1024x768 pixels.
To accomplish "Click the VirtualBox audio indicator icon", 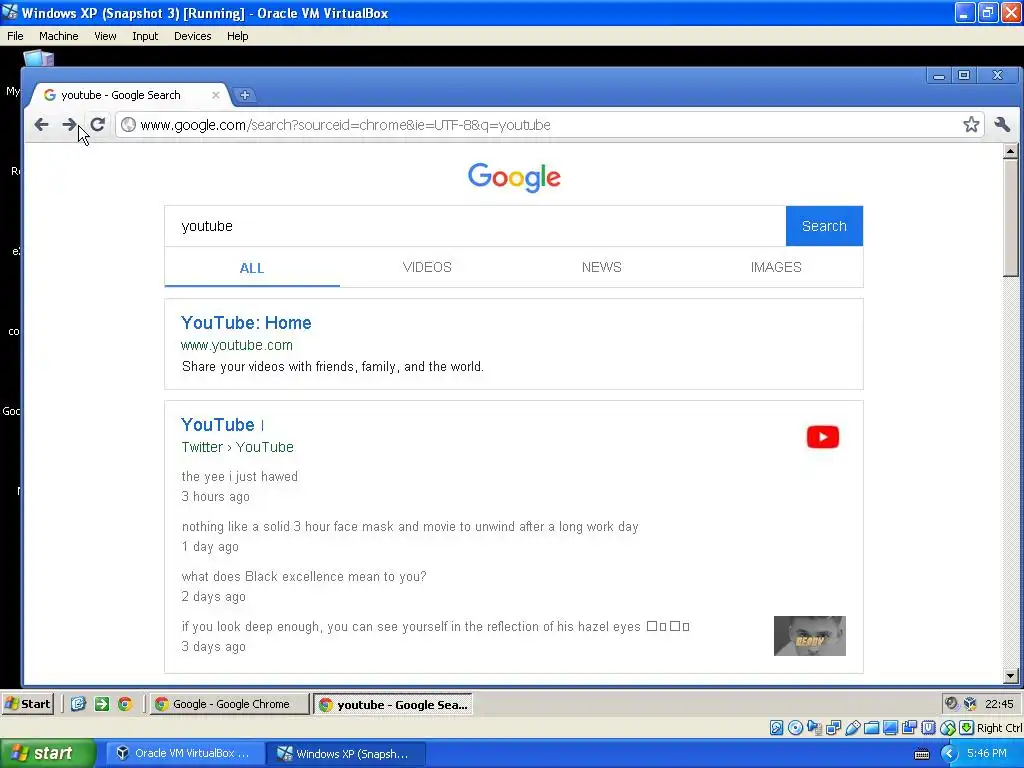I will (814, 728).
